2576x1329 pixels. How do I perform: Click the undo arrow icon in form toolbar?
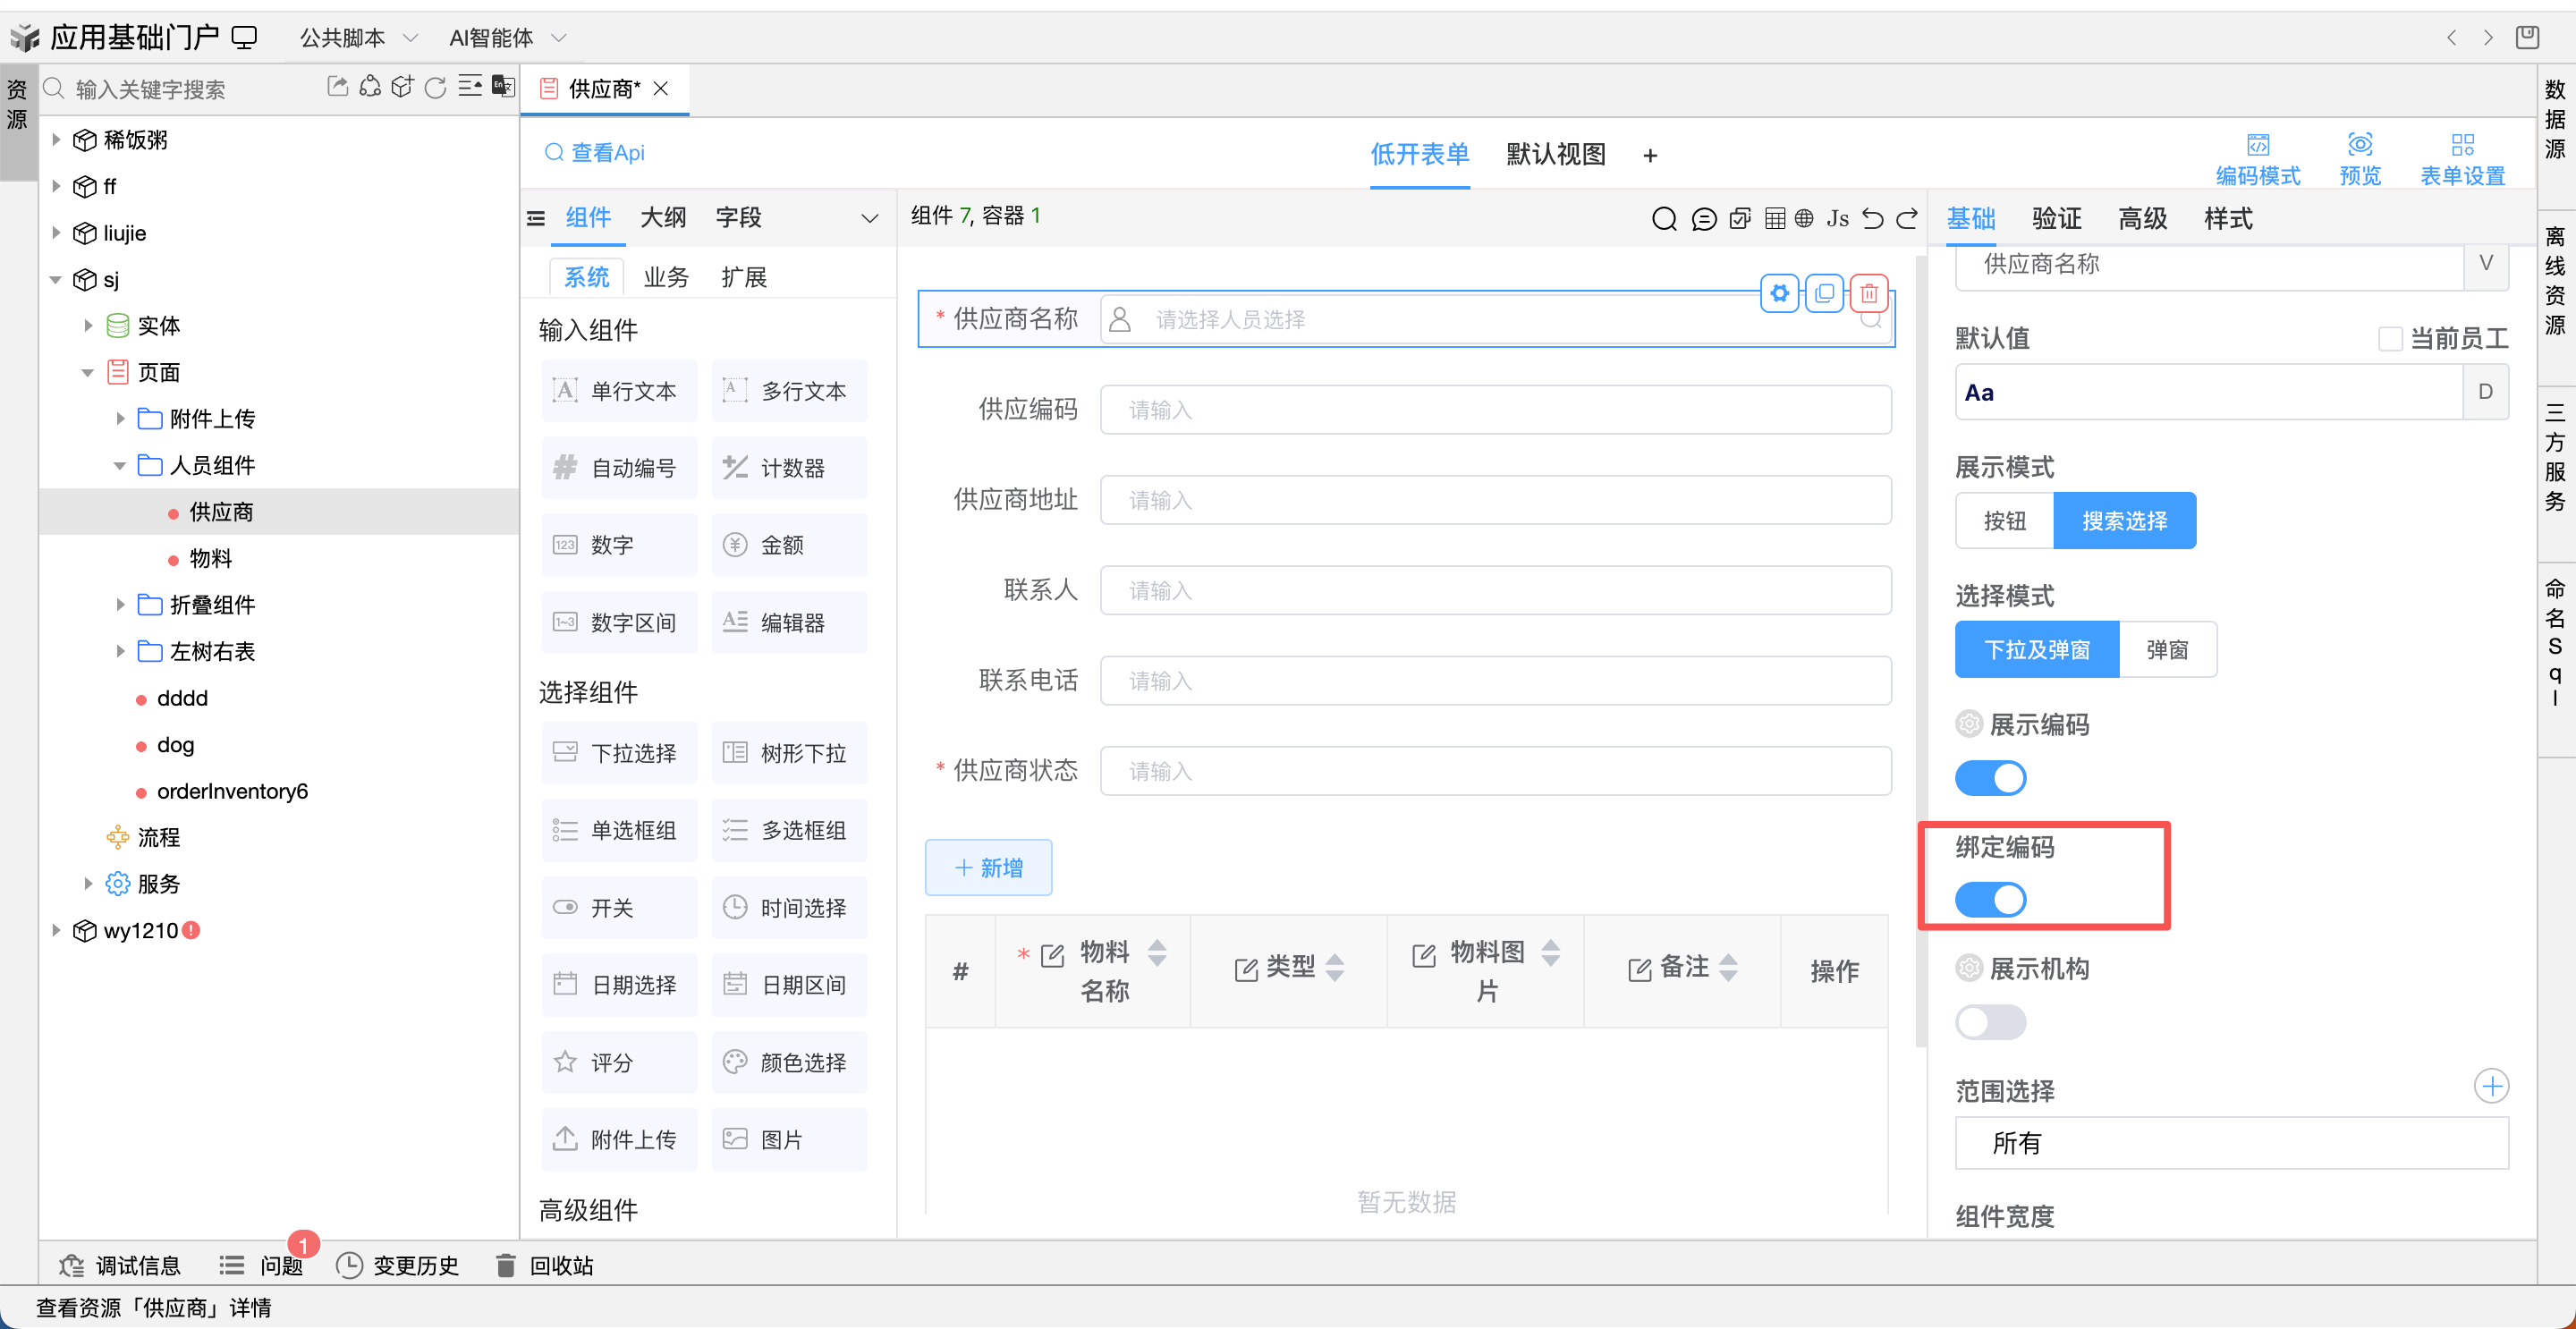click(x=1872, y=218)
